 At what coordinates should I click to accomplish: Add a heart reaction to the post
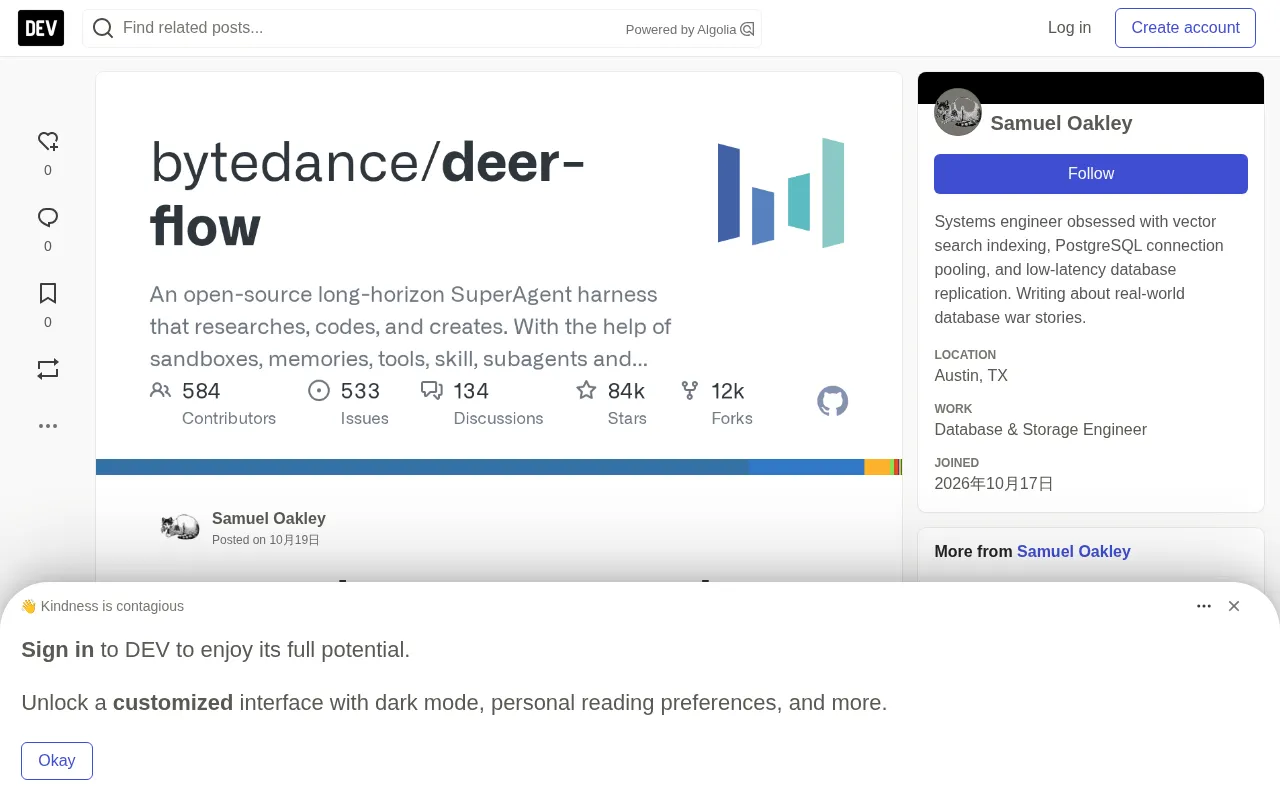[48, 141]
